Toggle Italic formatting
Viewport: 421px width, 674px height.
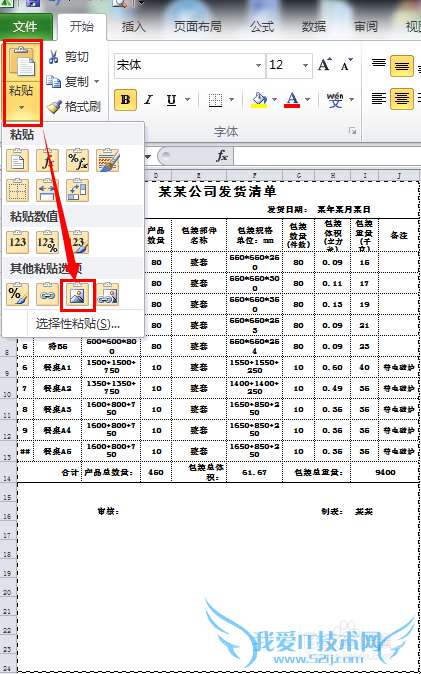tap(149, 100)
